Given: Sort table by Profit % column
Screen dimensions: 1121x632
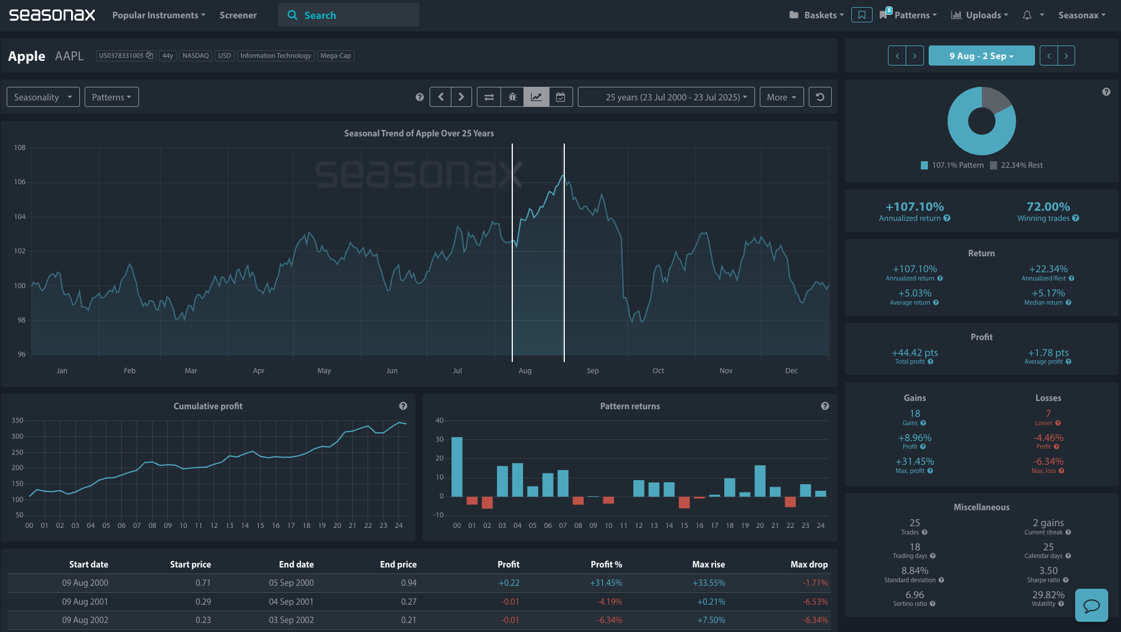Looking at the screenshot, I should click(606, 565).
